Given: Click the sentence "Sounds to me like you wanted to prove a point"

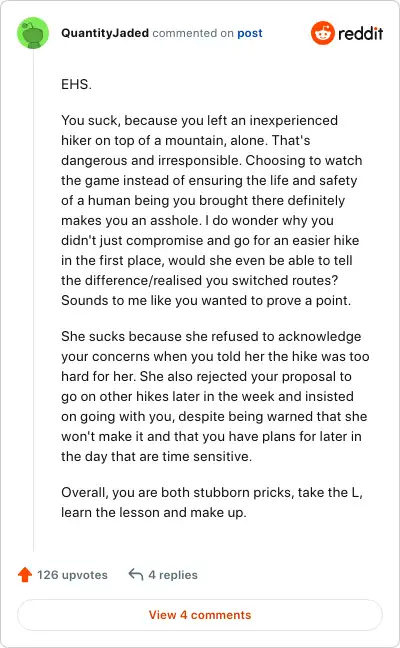Looking at the screenshot, I should pyautogui.click(x=205, y=300).
